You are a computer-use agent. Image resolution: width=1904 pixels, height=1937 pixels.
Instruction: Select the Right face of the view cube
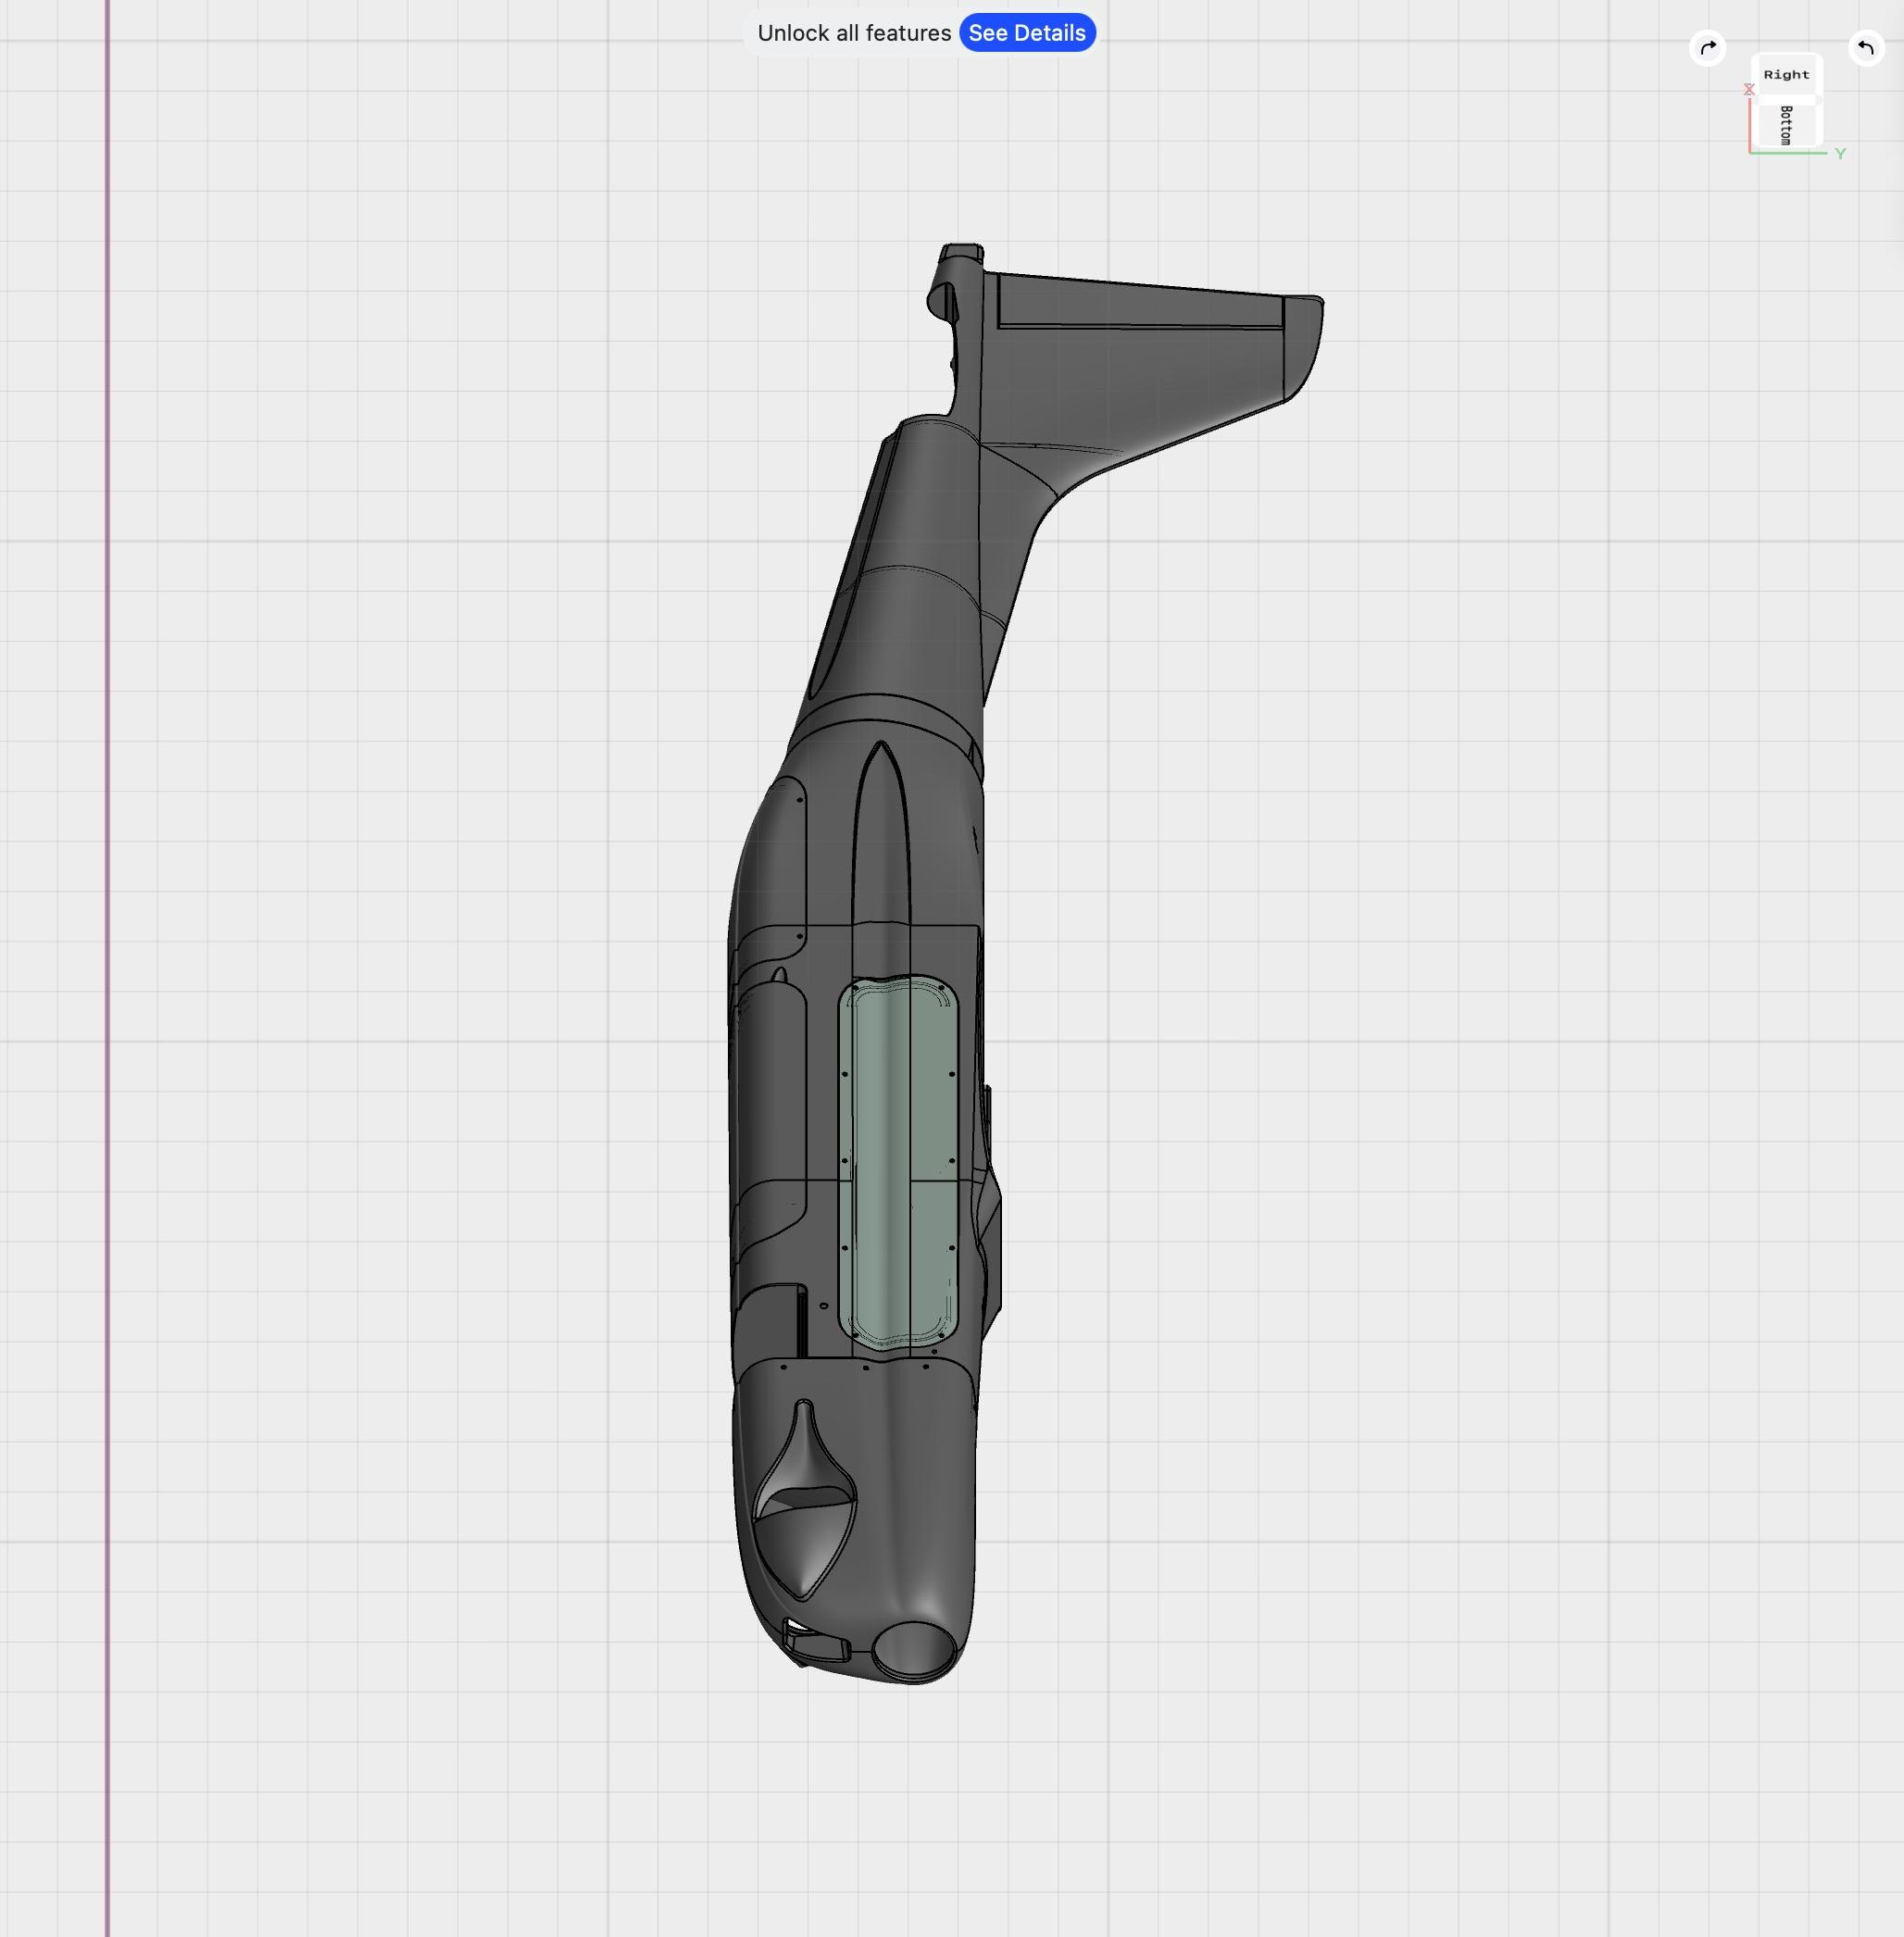click(1787, 75)
